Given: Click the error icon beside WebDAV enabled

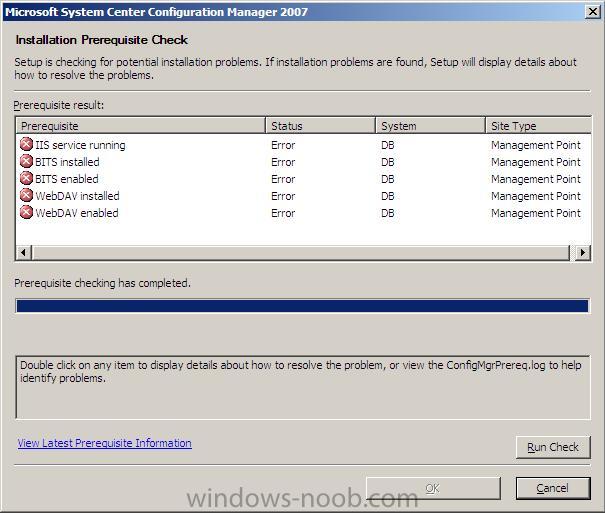Looking at the screenshot, I should point(26,213).
